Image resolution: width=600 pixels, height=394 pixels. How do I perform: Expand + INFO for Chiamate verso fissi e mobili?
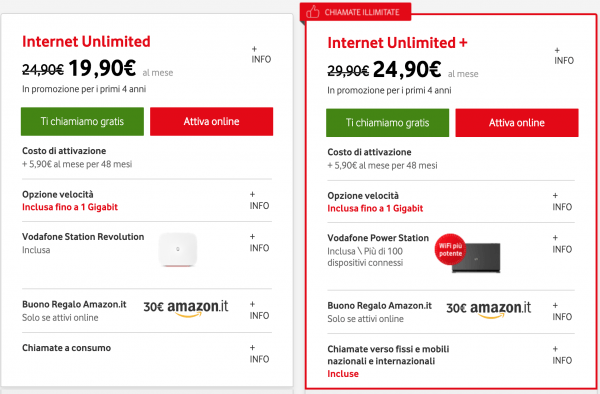(562, 355)
